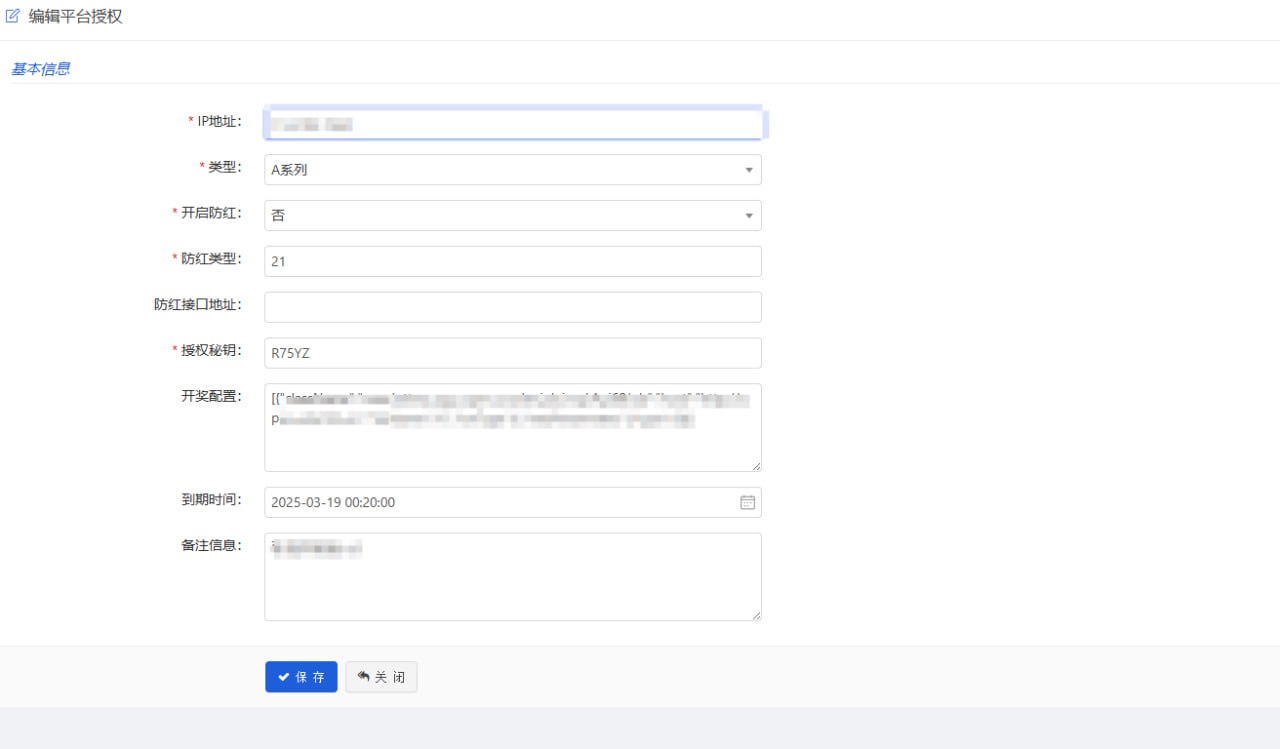Focus the 授权秘钥 field with R75YZ
This screenshot has height=749, width=1280.
512,353
